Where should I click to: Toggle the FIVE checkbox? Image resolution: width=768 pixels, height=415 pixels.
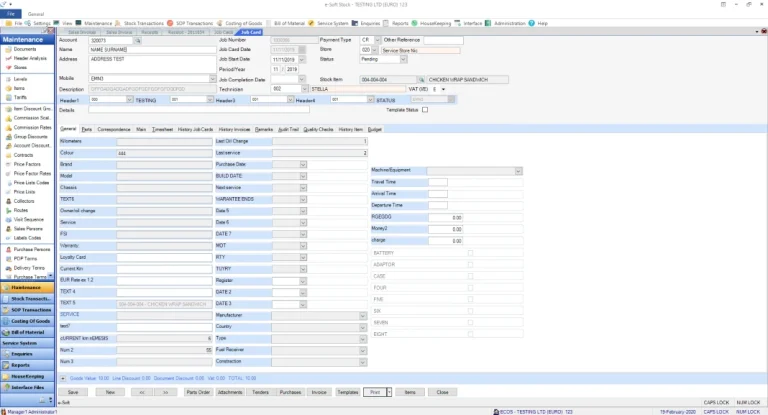(x=470, y=299)
